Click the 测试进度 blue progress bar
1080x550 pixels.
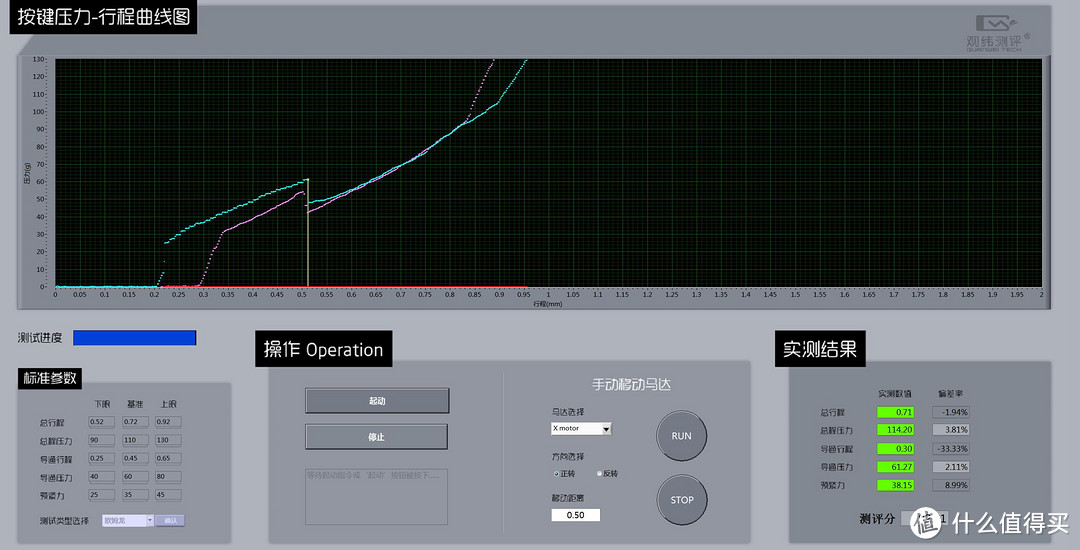click(x=134, y=338)
